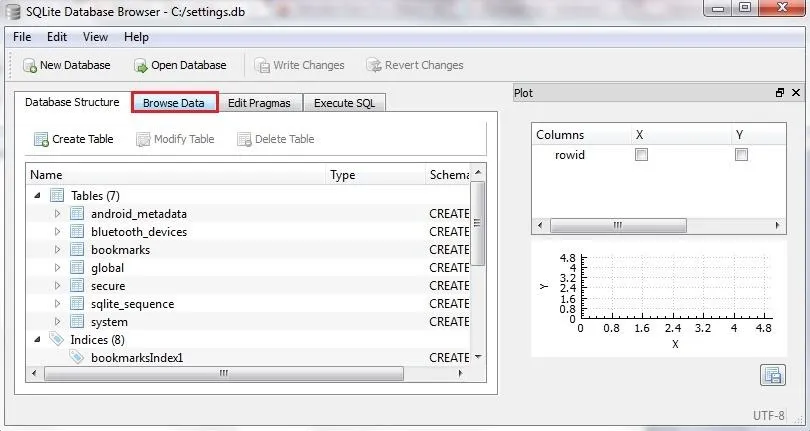Expand the global table node
This screenshot has width=810, height=431.
[57, 268]
